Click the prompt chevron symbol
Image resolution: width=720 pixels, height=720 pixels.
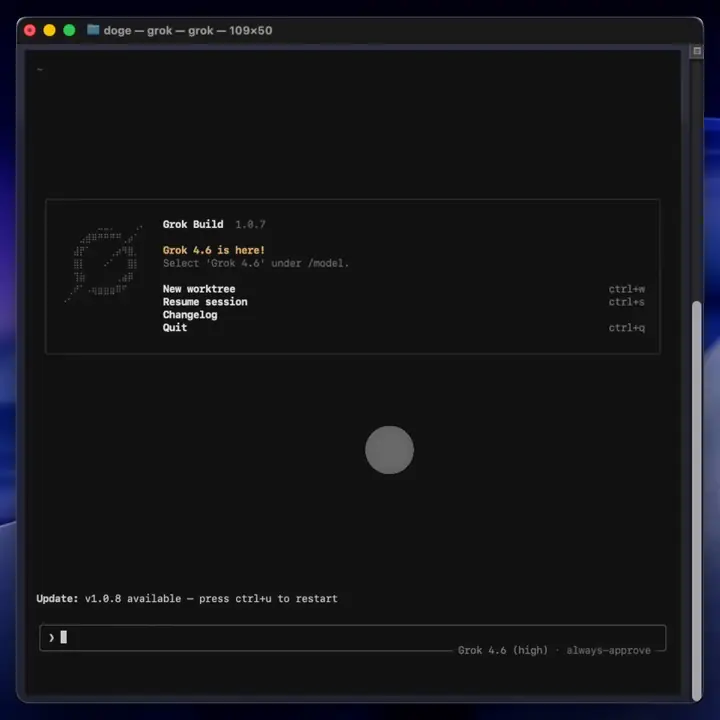coord(51,637)
